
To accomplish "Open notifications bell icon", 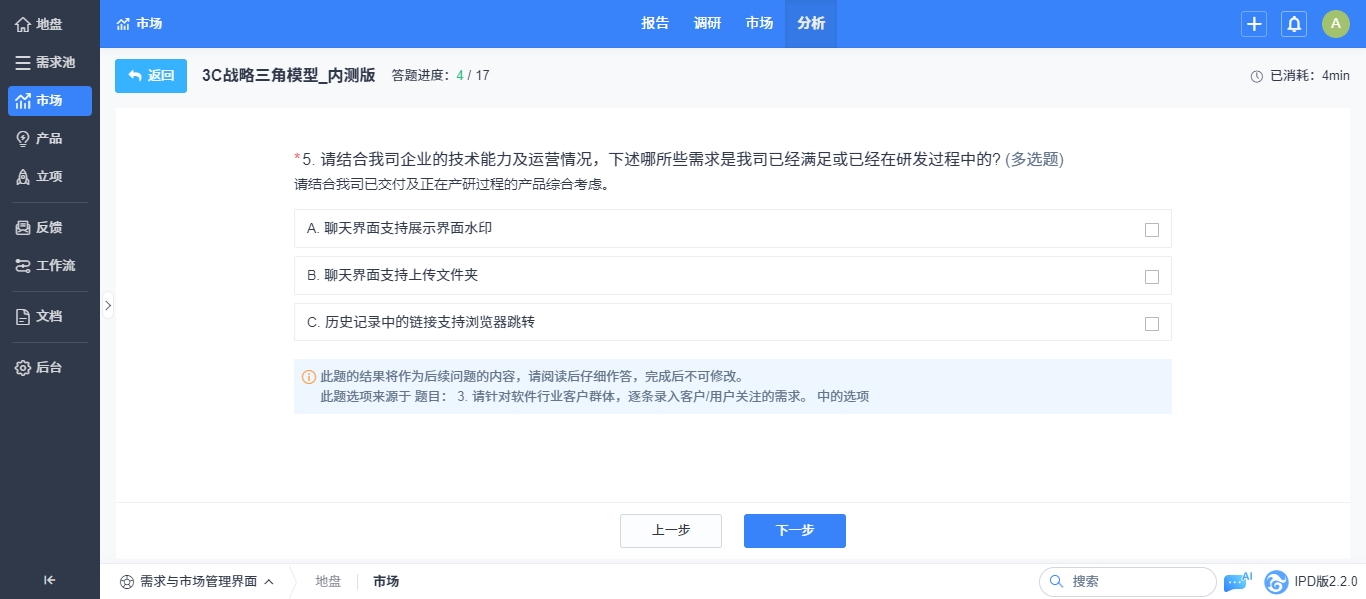I will tap(1294, 24).
